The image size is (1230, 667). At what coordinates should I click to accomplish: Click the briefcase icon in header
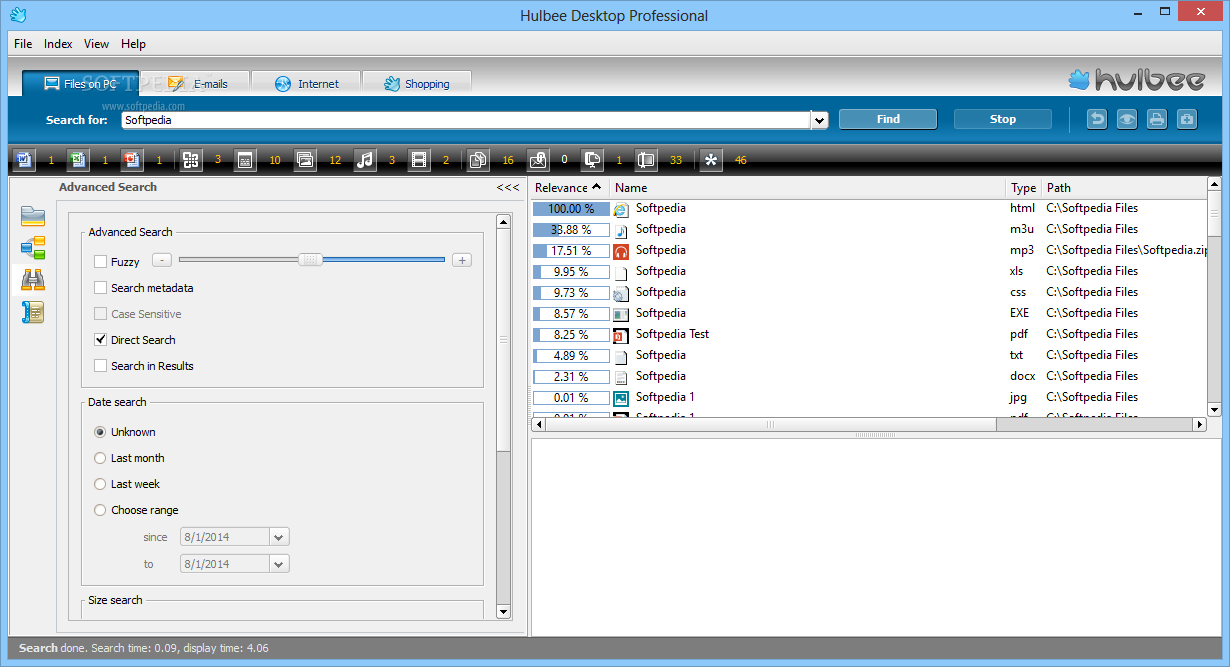pos(1187,119)
